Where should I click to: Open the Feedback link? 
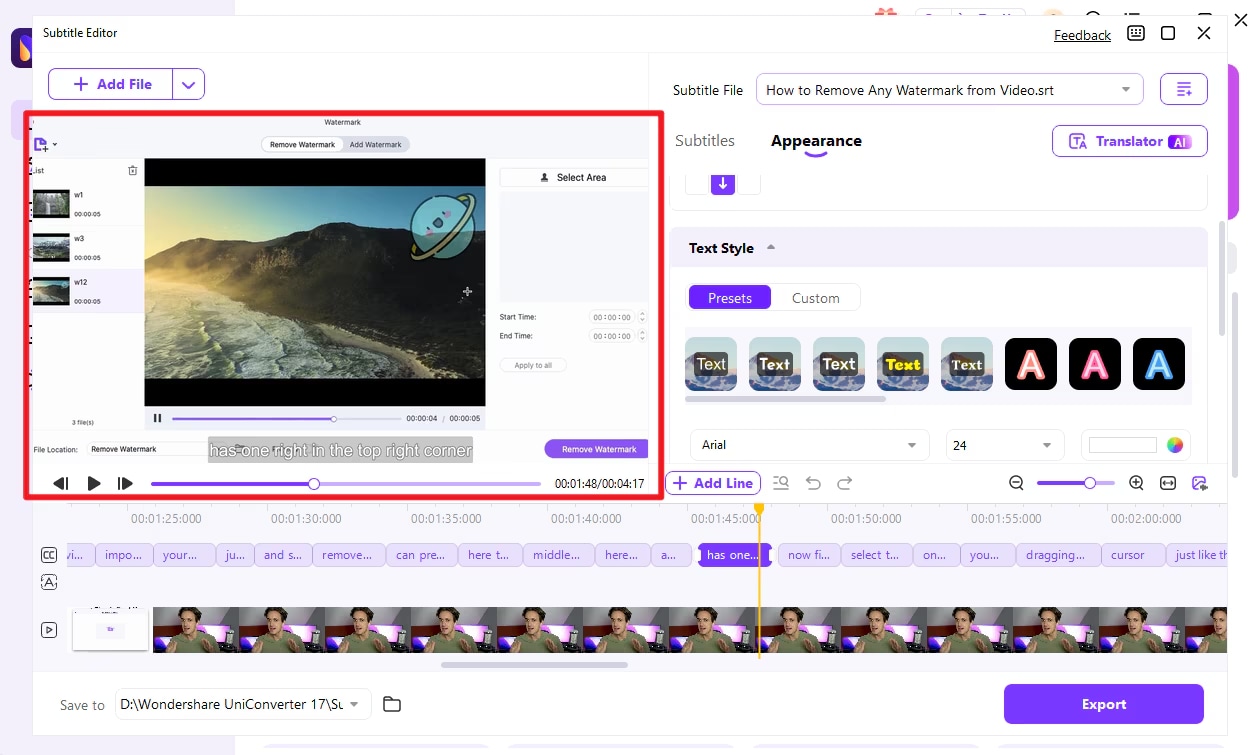click(x=1082, y=34)
